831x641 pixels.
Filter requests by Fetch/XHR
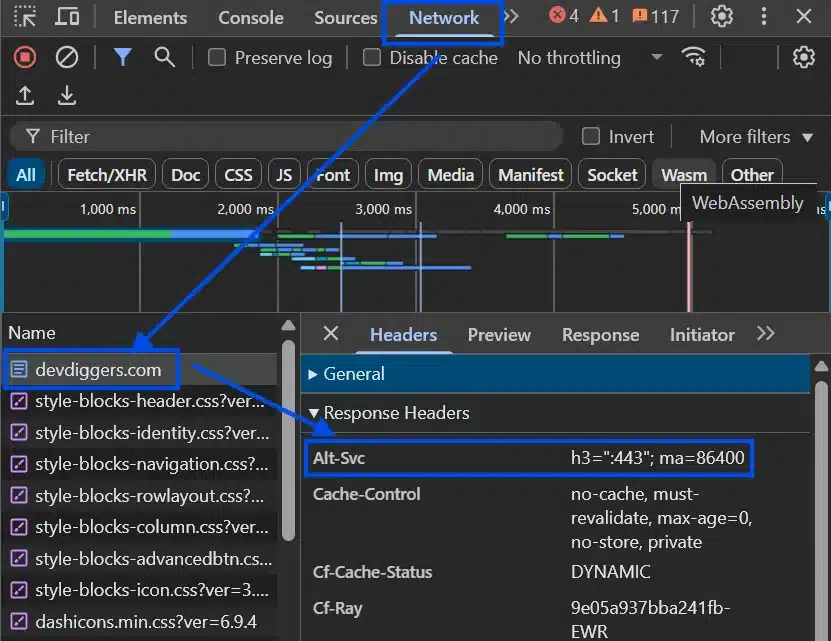[x=107, y=174]
